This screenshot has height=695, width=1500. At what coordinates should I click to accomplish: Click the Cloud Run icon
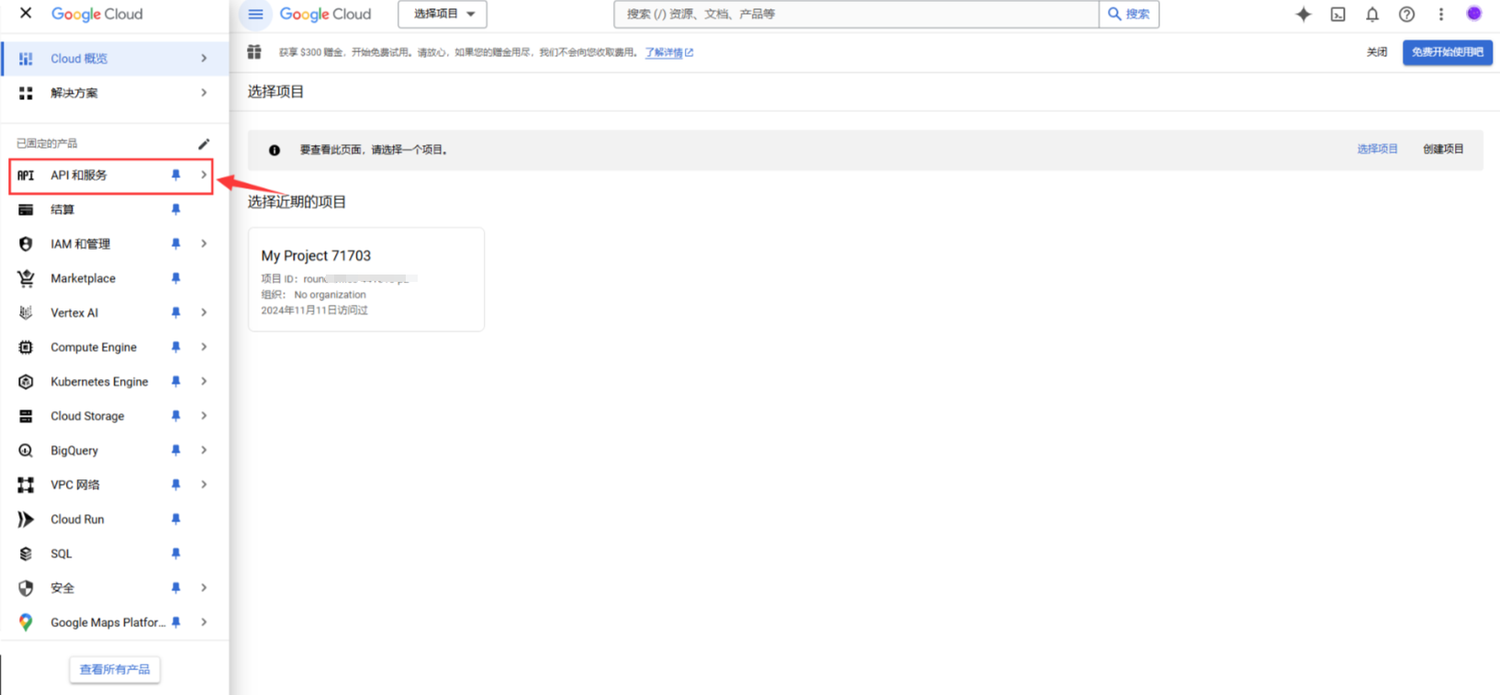click(x=26, y=519)
